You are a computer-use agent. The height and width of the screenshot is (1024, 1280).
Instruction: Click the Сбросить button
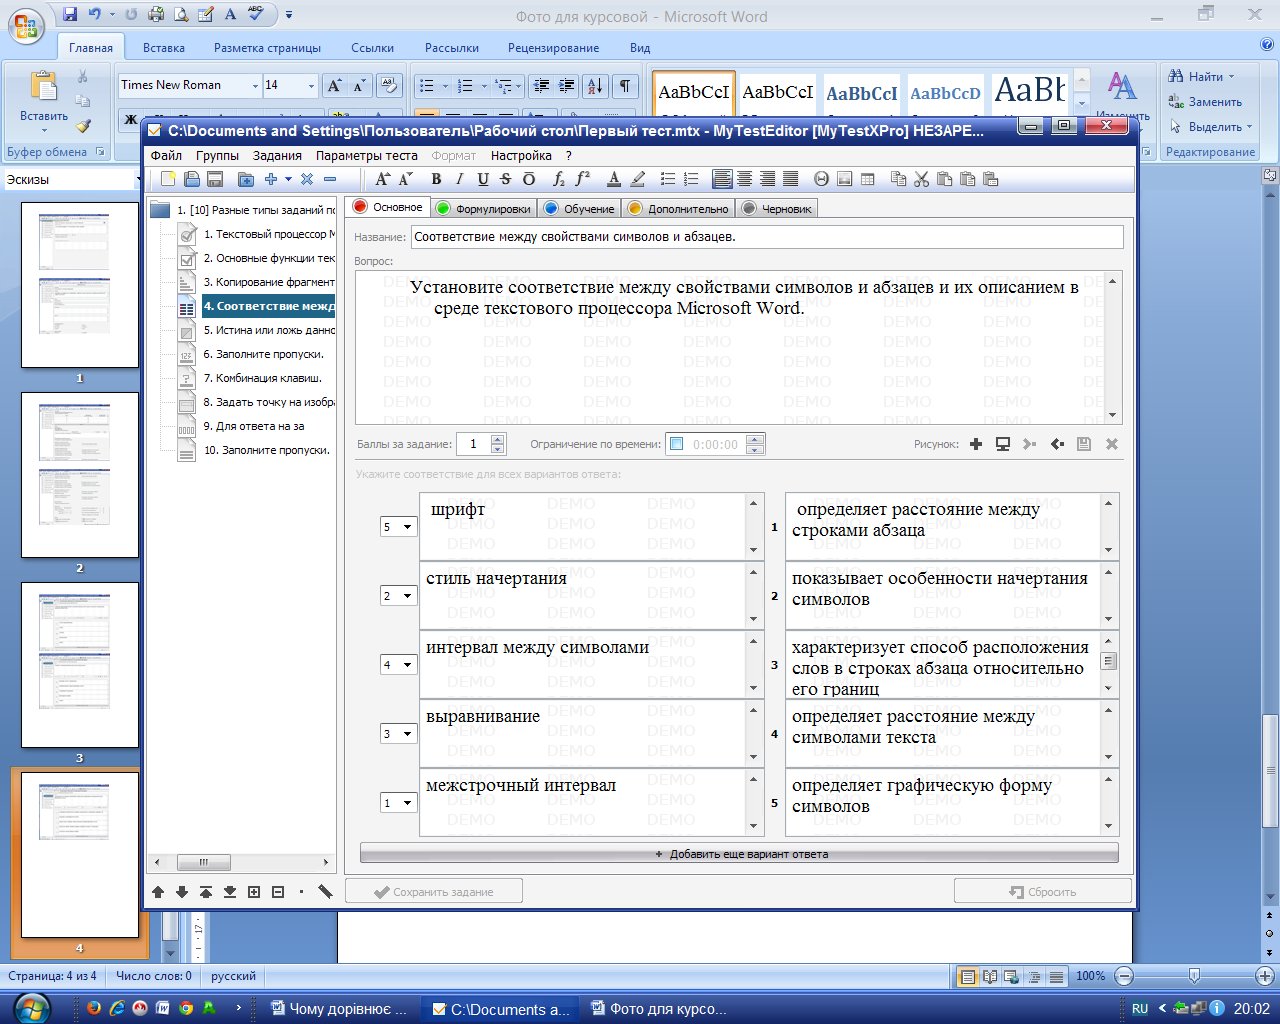coord(1043,891)
